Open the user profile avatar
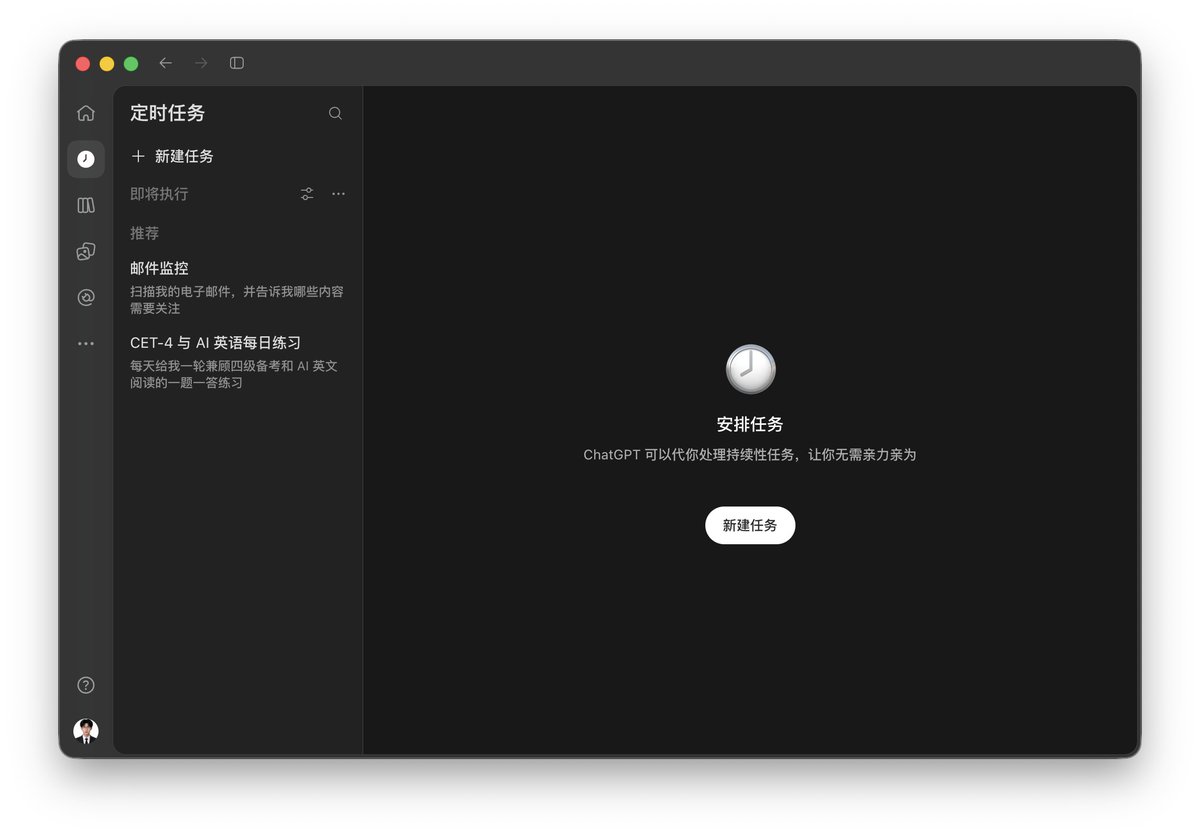The width and height of the screenshot is (1200, 836). 86,731
